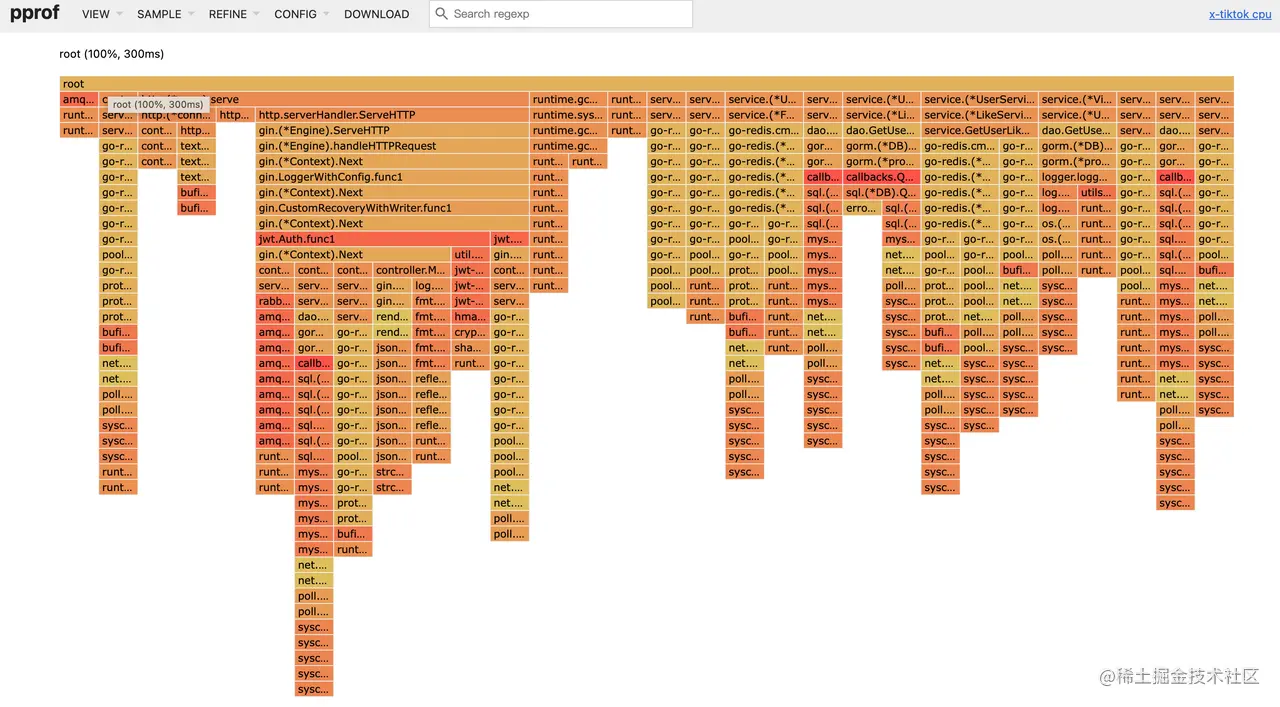Open the x-tiktok cpu link
This screenshot has height=707, width=1280.
coord(1240,14)
